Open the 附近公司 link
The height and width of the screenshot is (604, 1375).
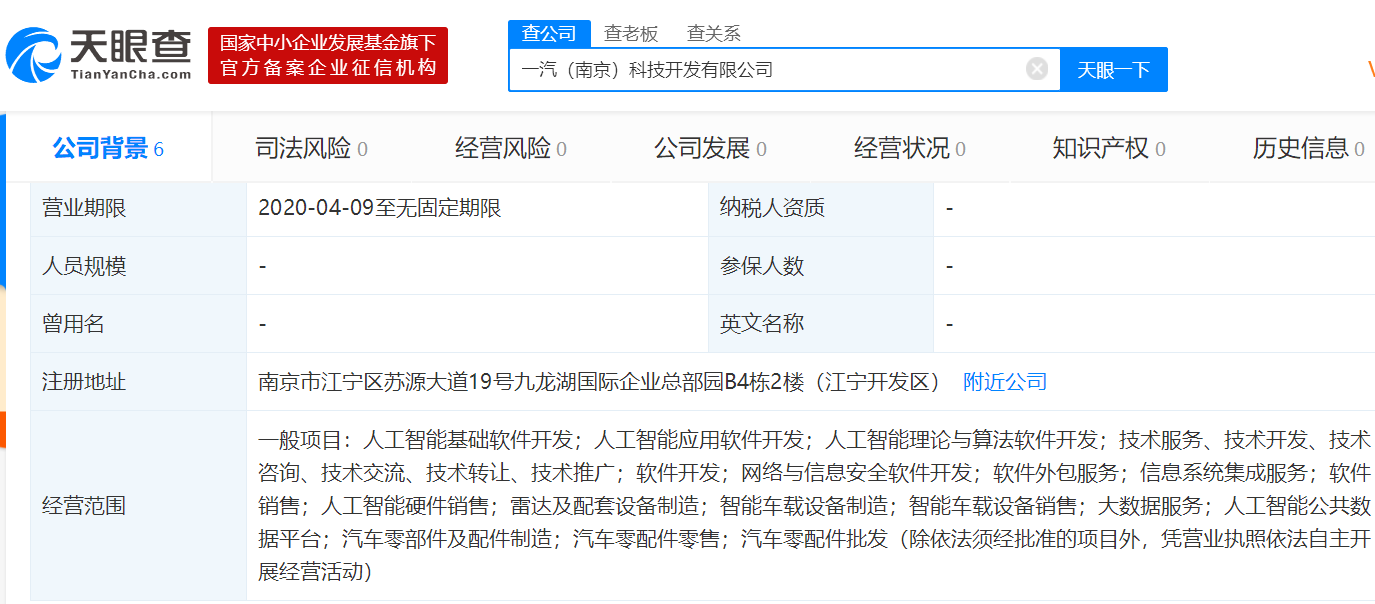(1004, 381)
